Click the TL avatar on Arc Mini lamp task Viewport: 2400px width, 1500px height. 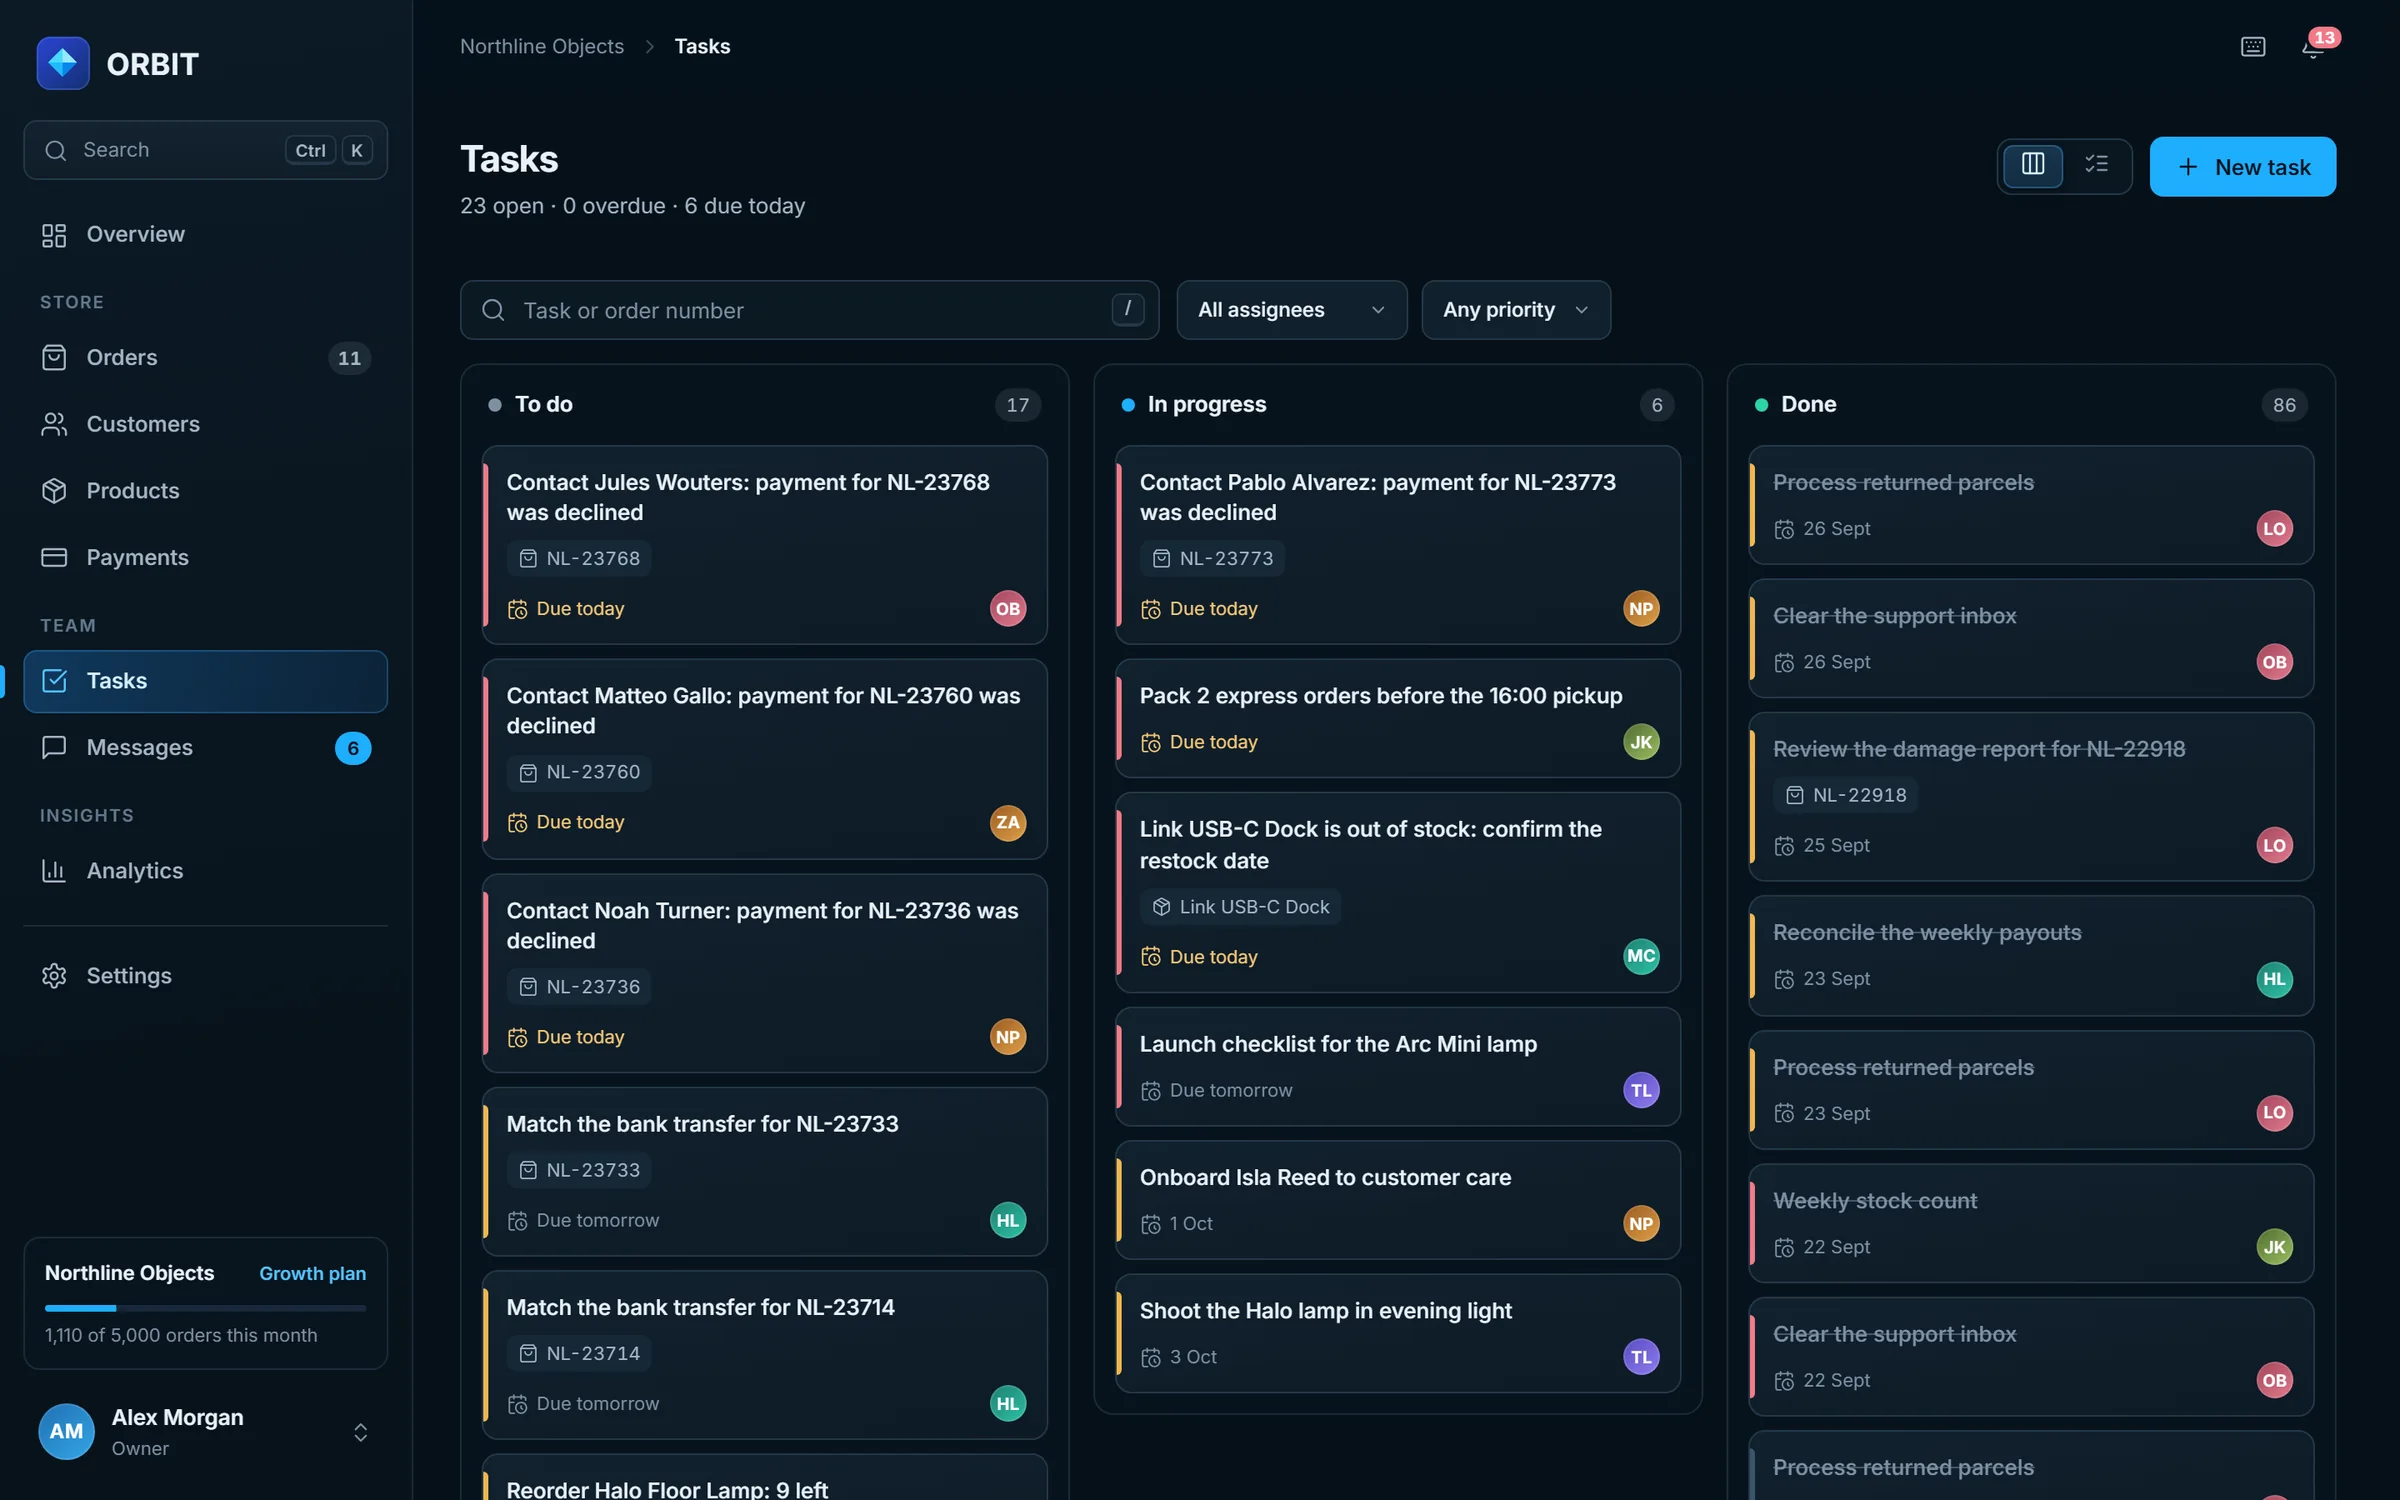tap(1641, 1090)
